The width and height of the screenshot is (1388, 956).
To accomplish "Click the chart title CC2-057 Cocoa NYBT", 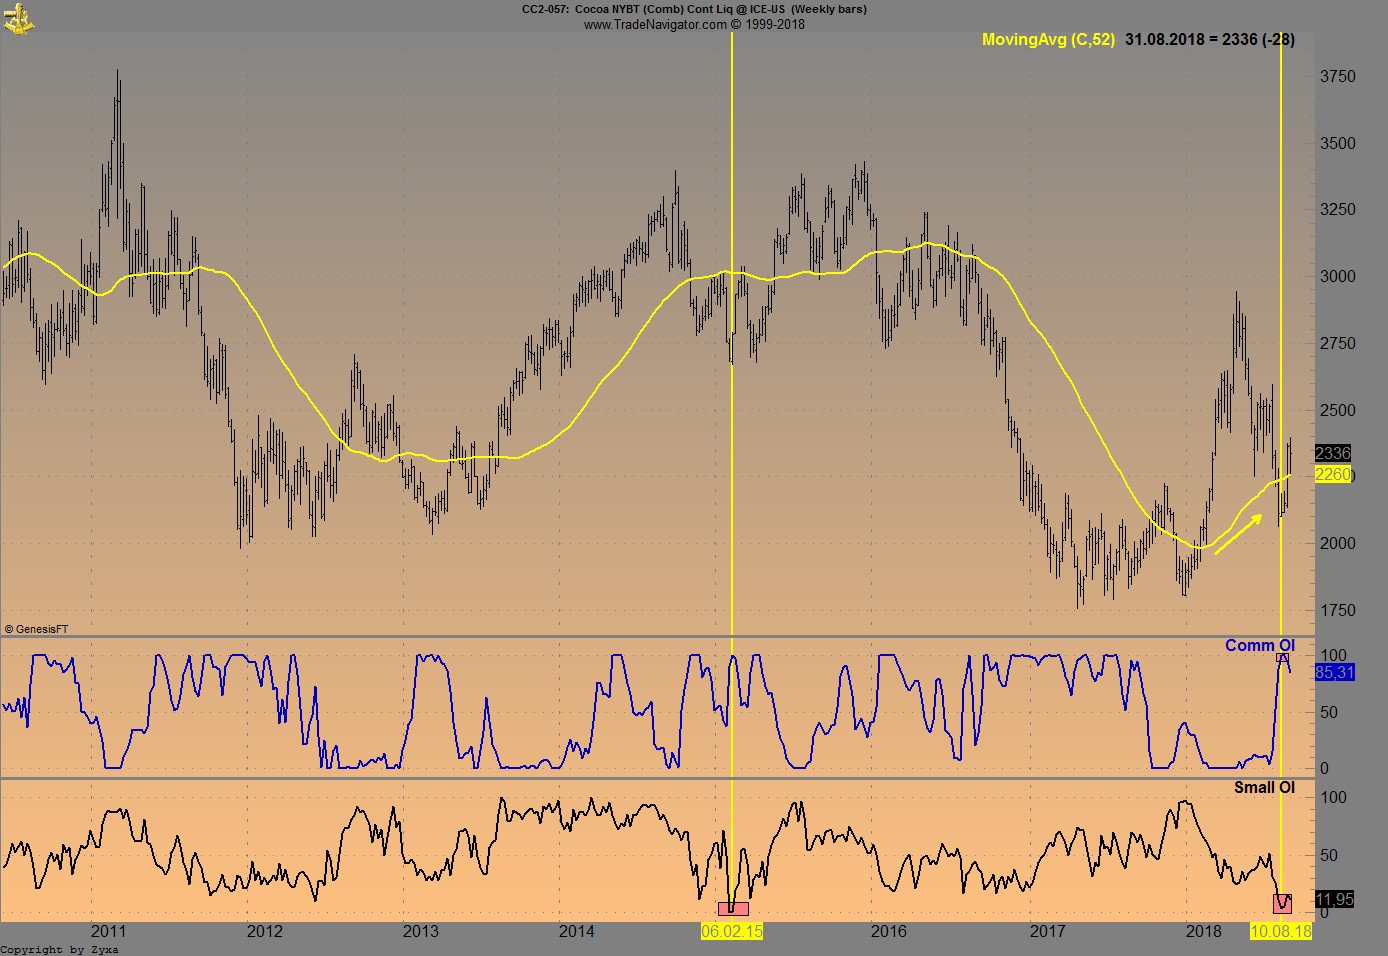I will [x=693, y=9].
